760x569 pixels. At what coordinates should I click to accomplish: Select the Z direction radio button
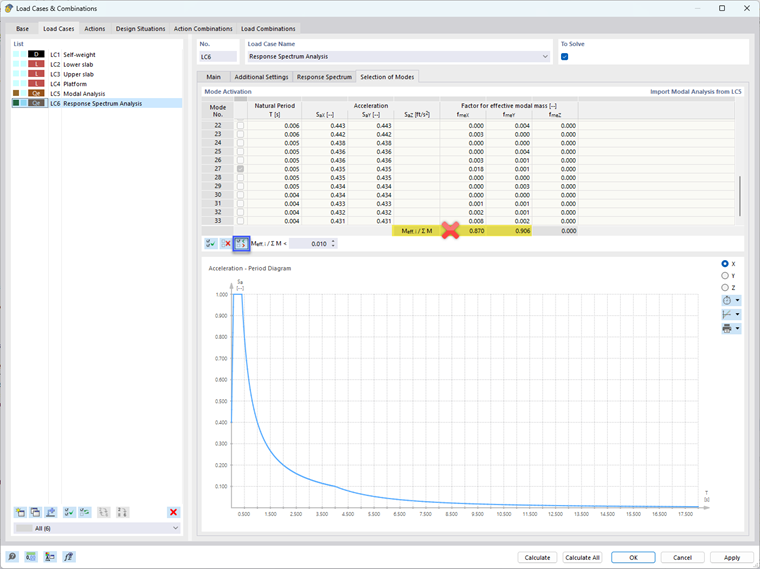725,287
